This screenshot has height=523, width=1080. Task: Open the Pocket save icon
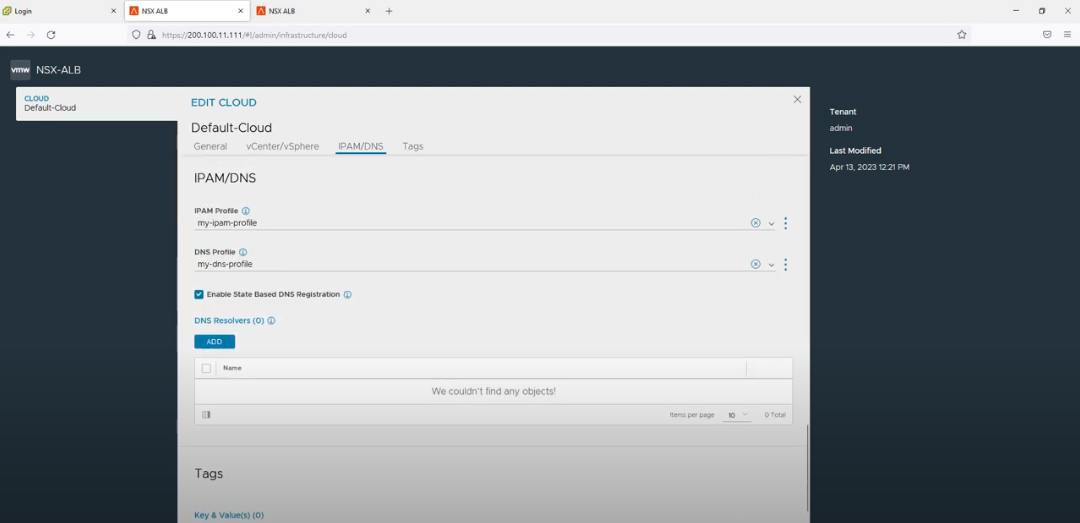pyautogui.click(x=1047, y=34)
